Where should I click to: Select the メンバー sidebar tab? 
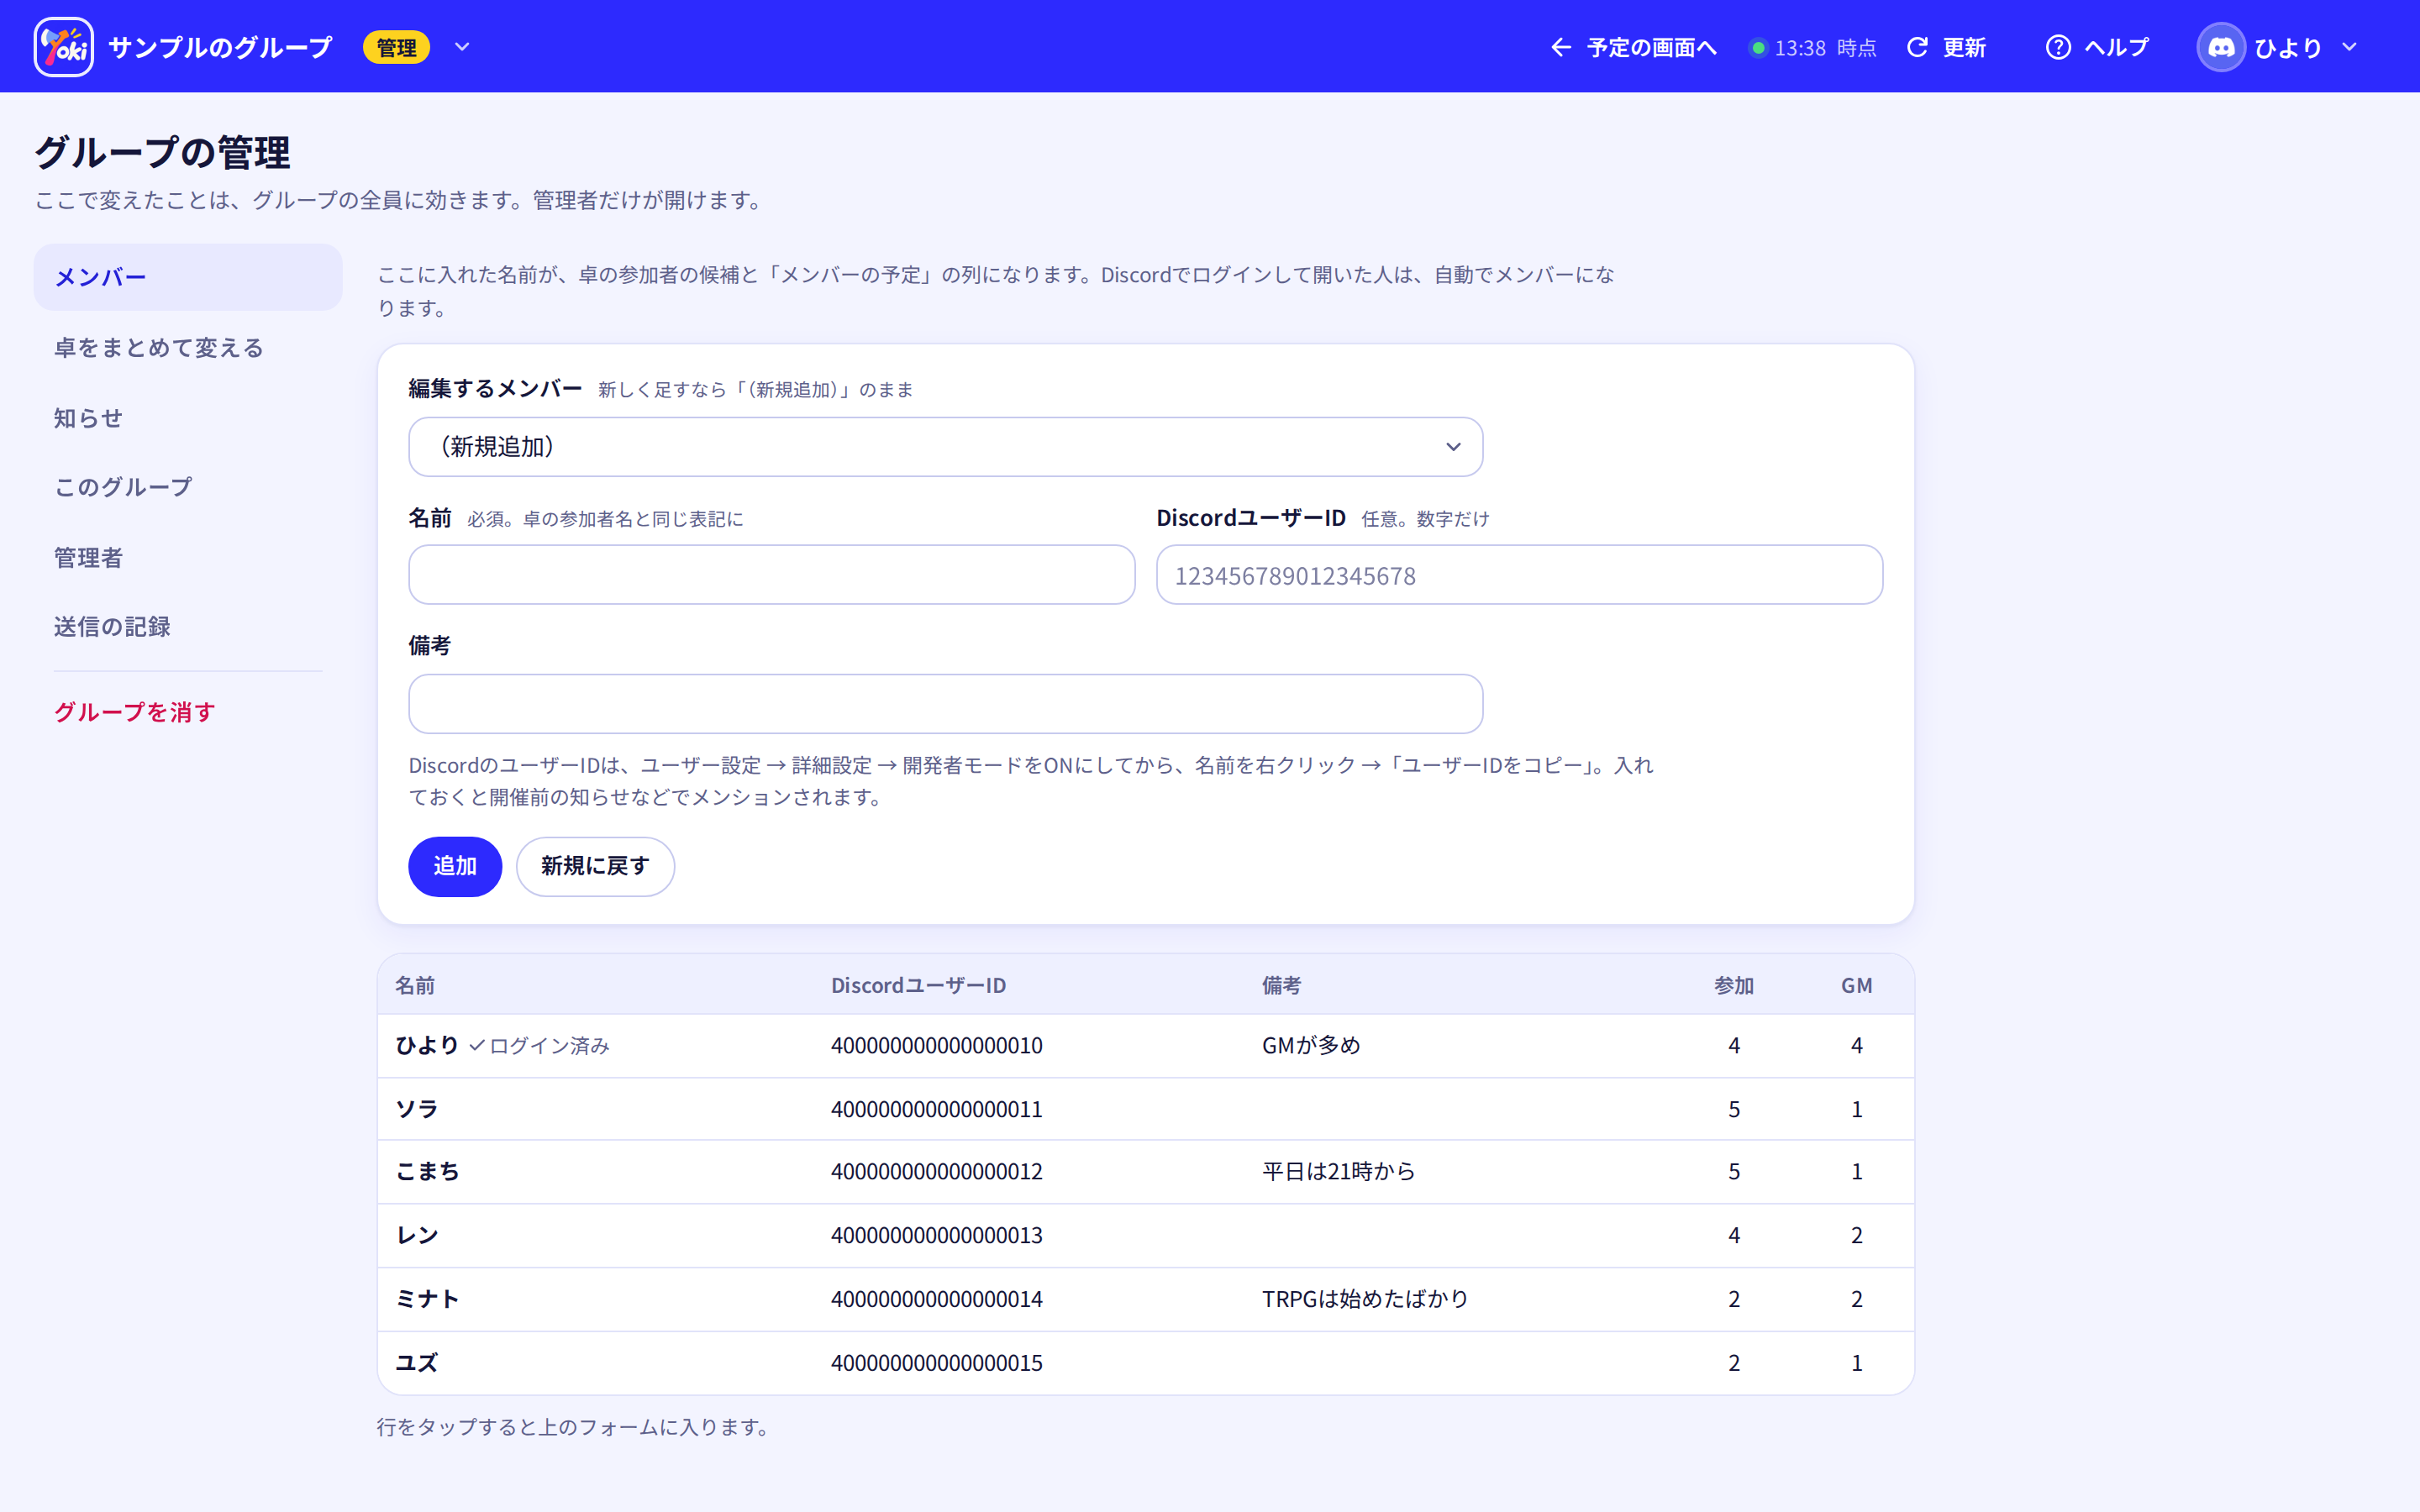pos(188,277)
